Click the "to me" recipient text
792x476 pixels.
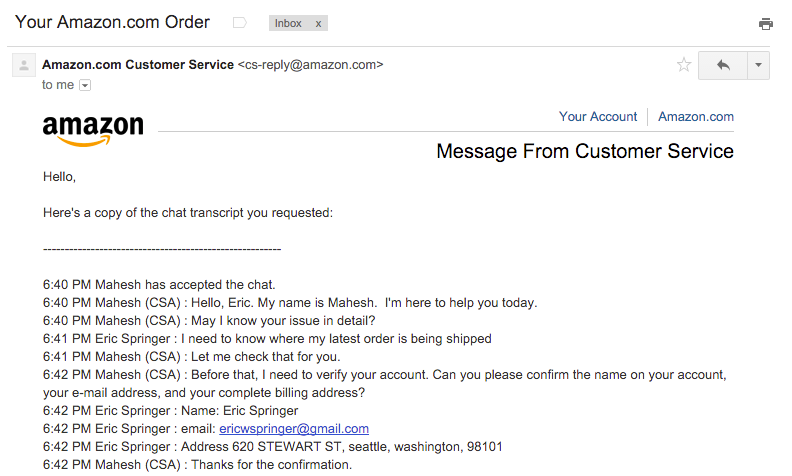point(58,85)
